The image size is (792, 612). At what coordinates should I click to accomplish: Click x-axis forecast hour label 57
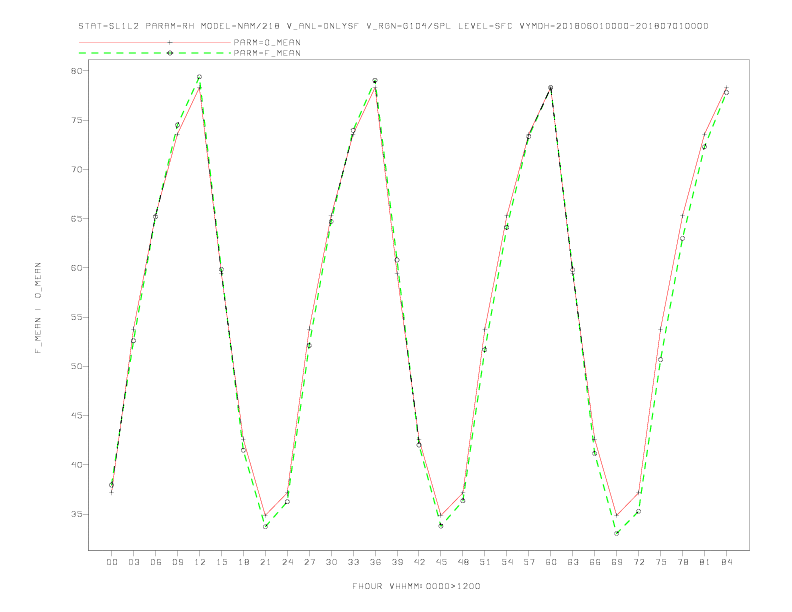(529, 562)
